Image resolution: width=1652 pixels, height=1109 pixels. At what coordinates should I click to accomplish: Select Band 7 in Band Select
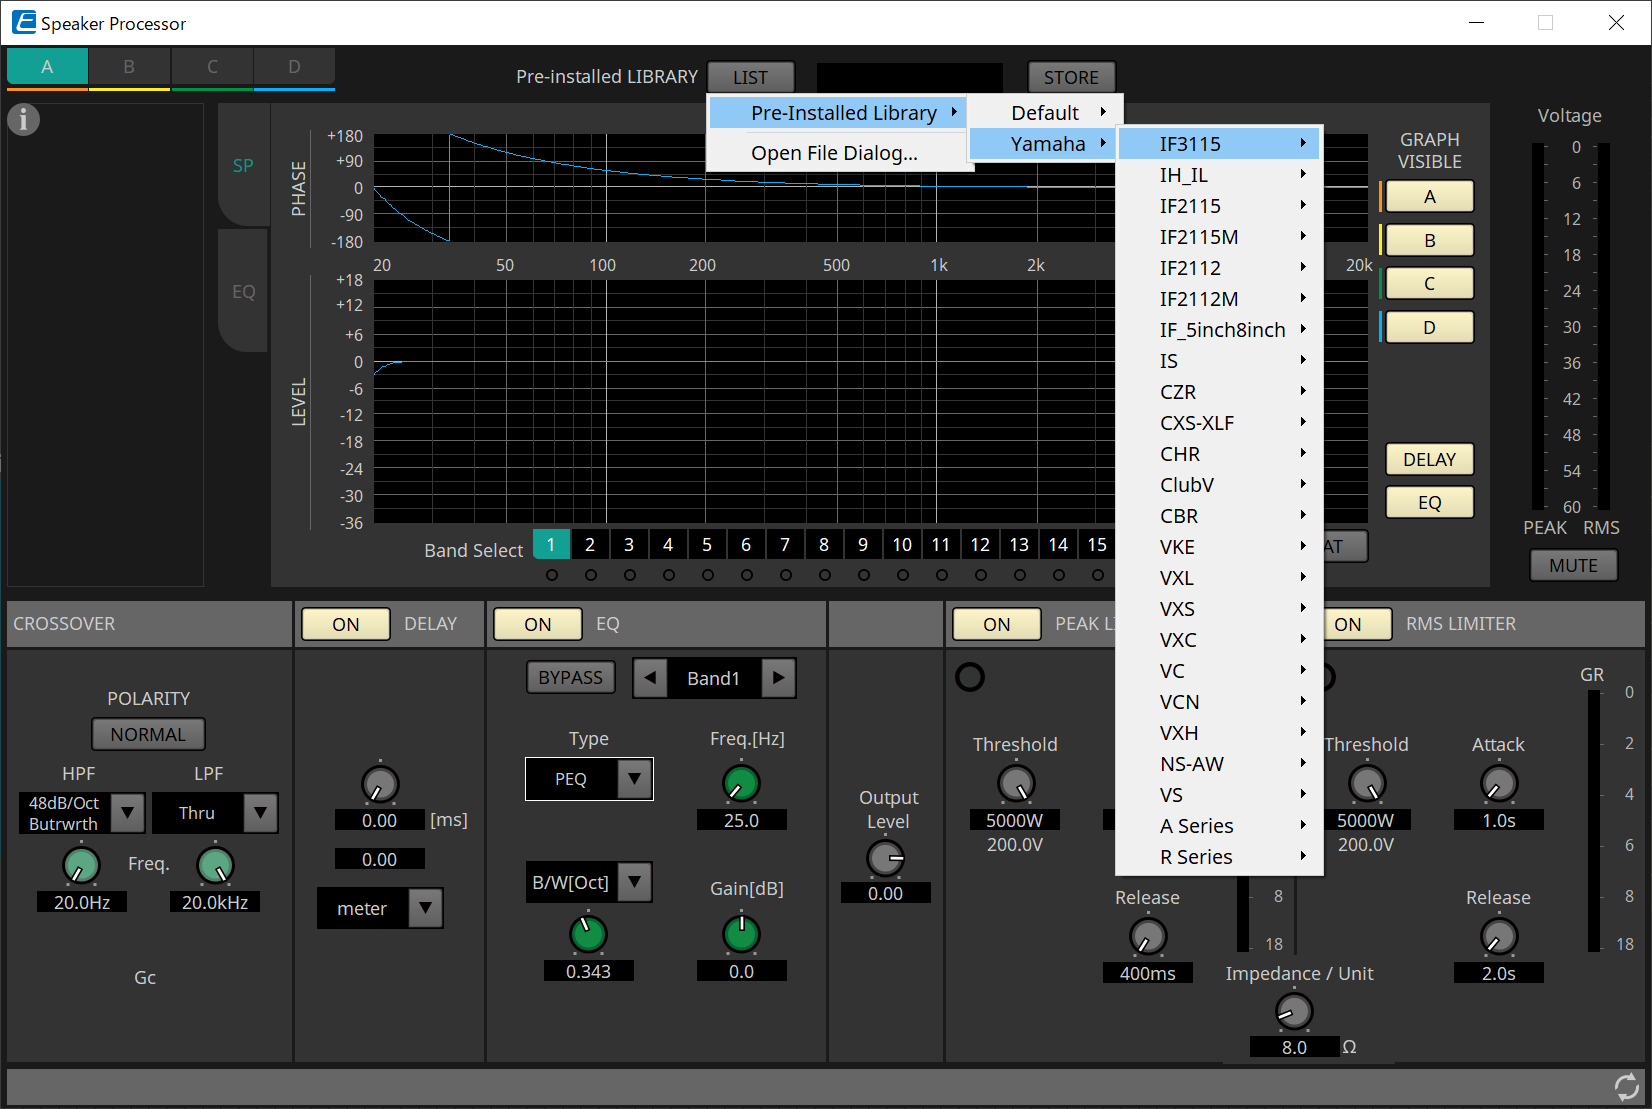[785, 544]
